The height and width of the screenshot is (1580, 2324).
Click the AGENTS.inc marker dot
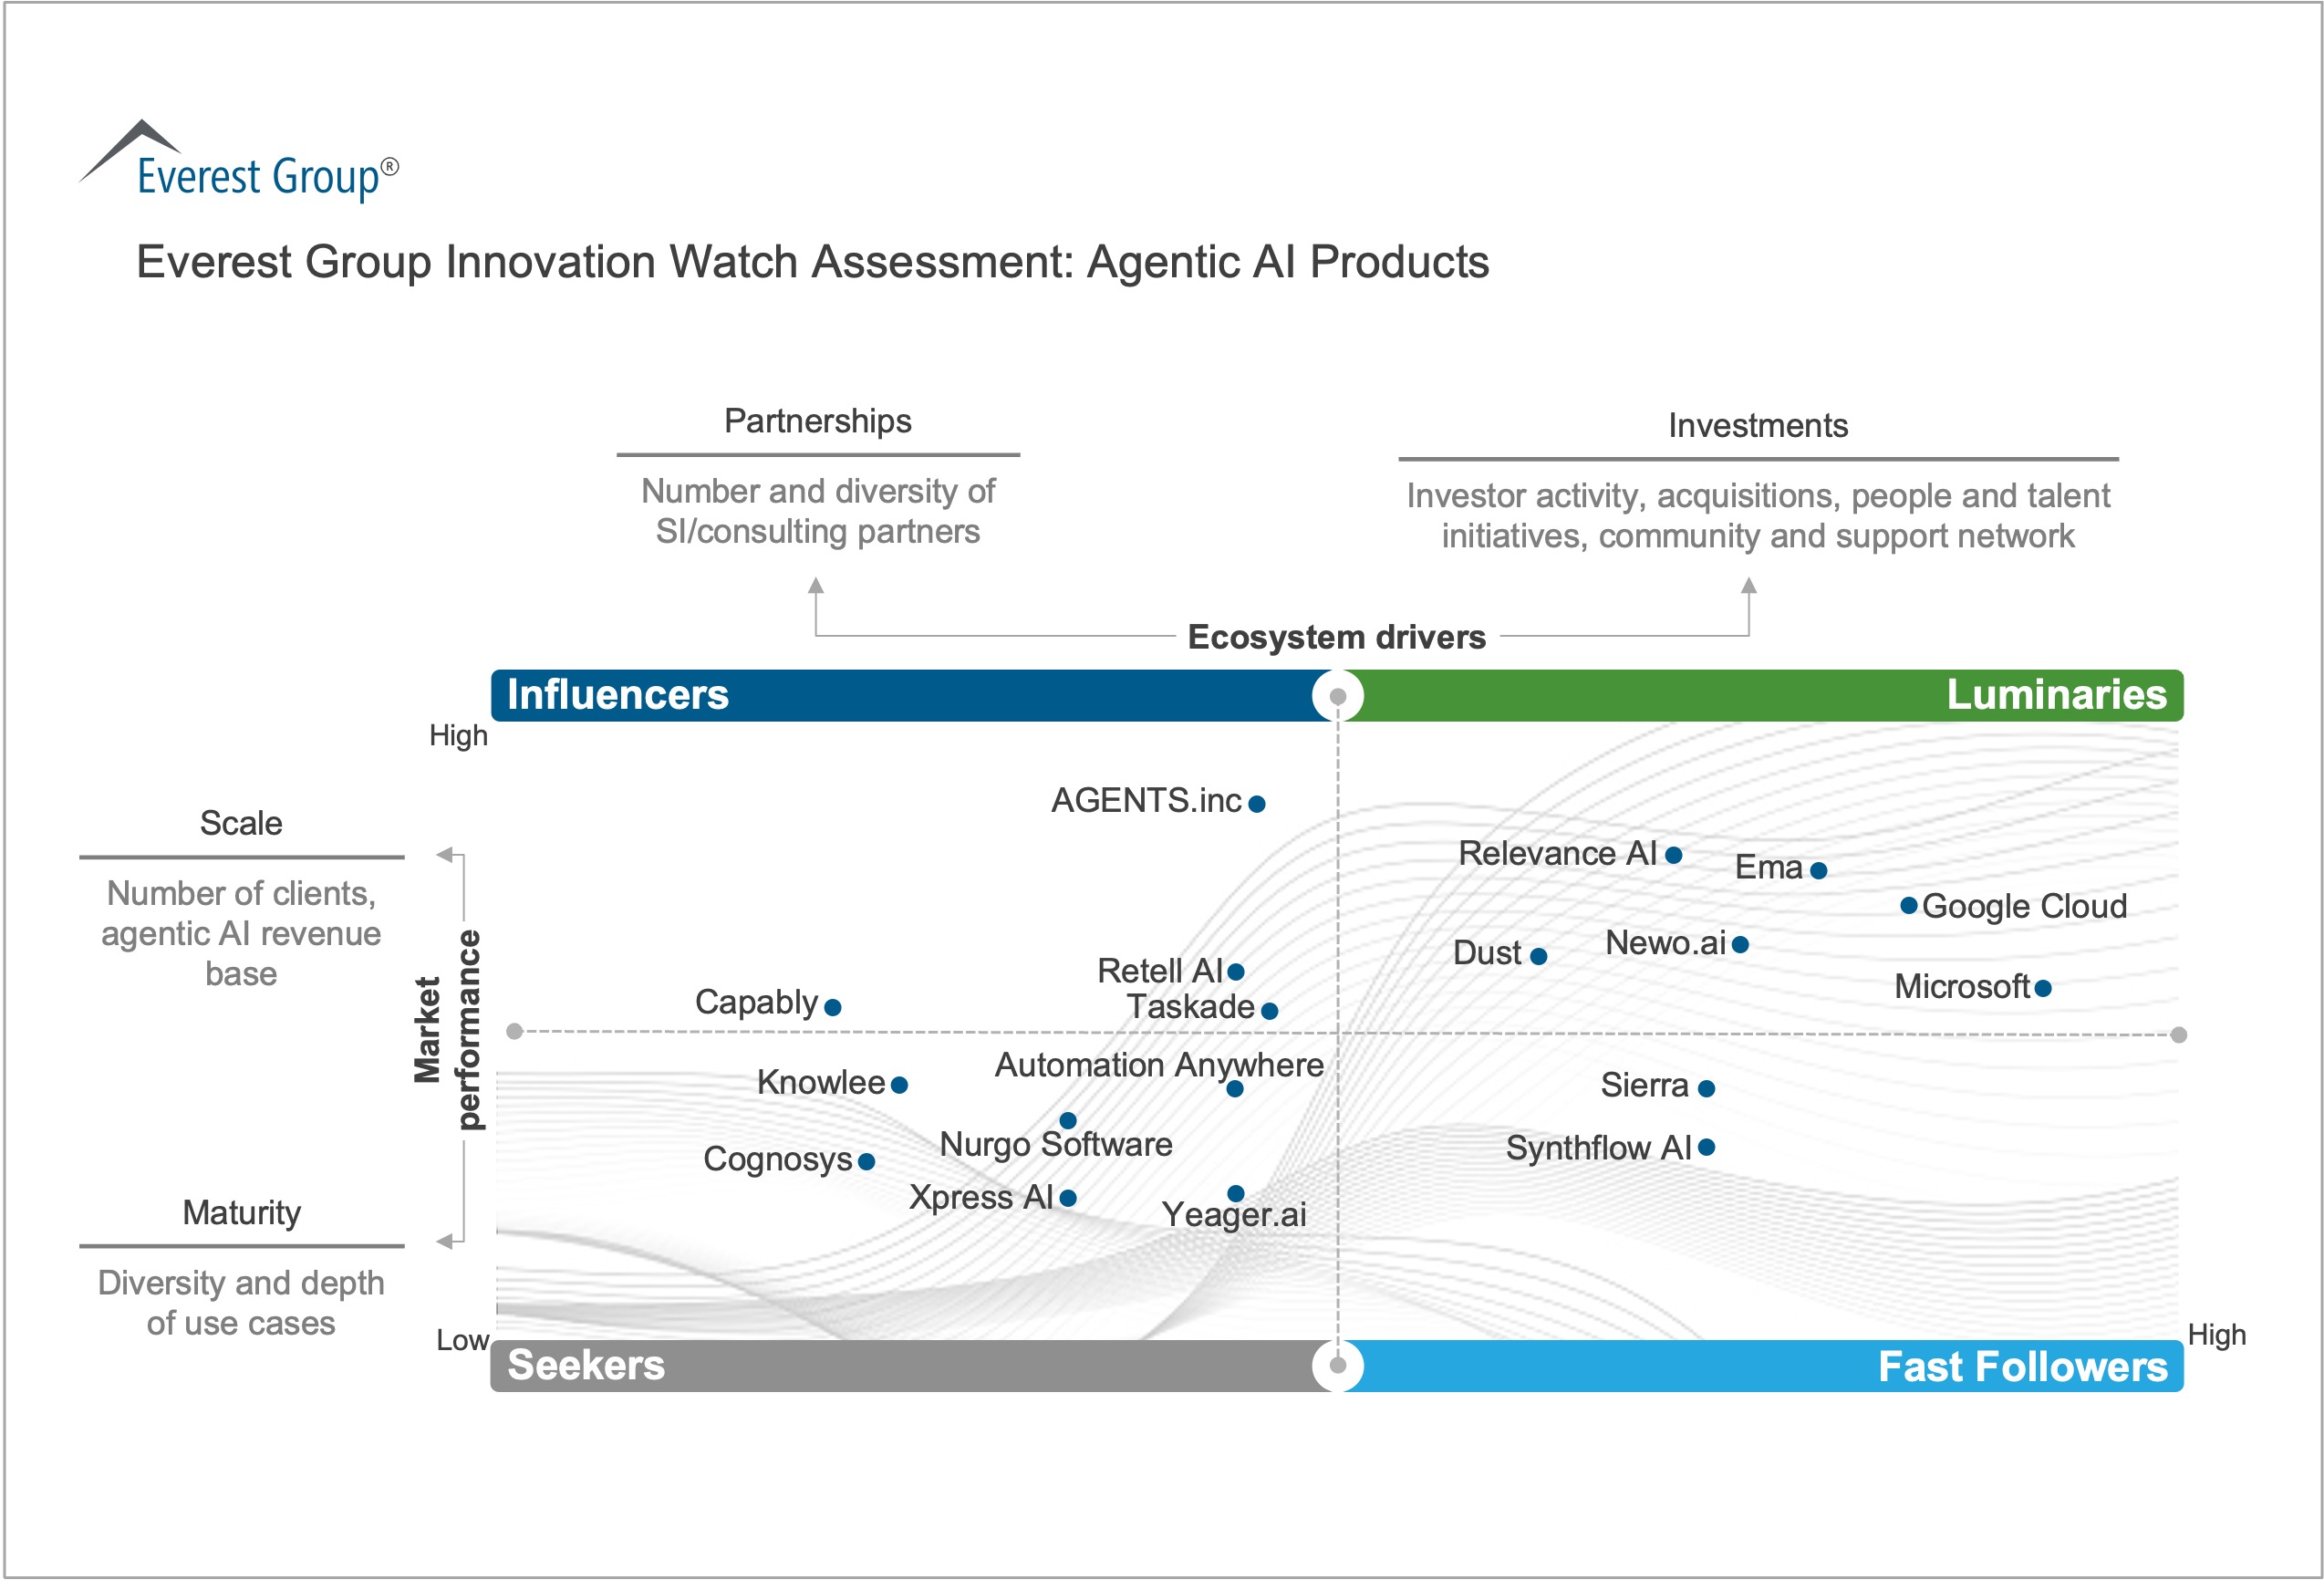[1257, 803]
